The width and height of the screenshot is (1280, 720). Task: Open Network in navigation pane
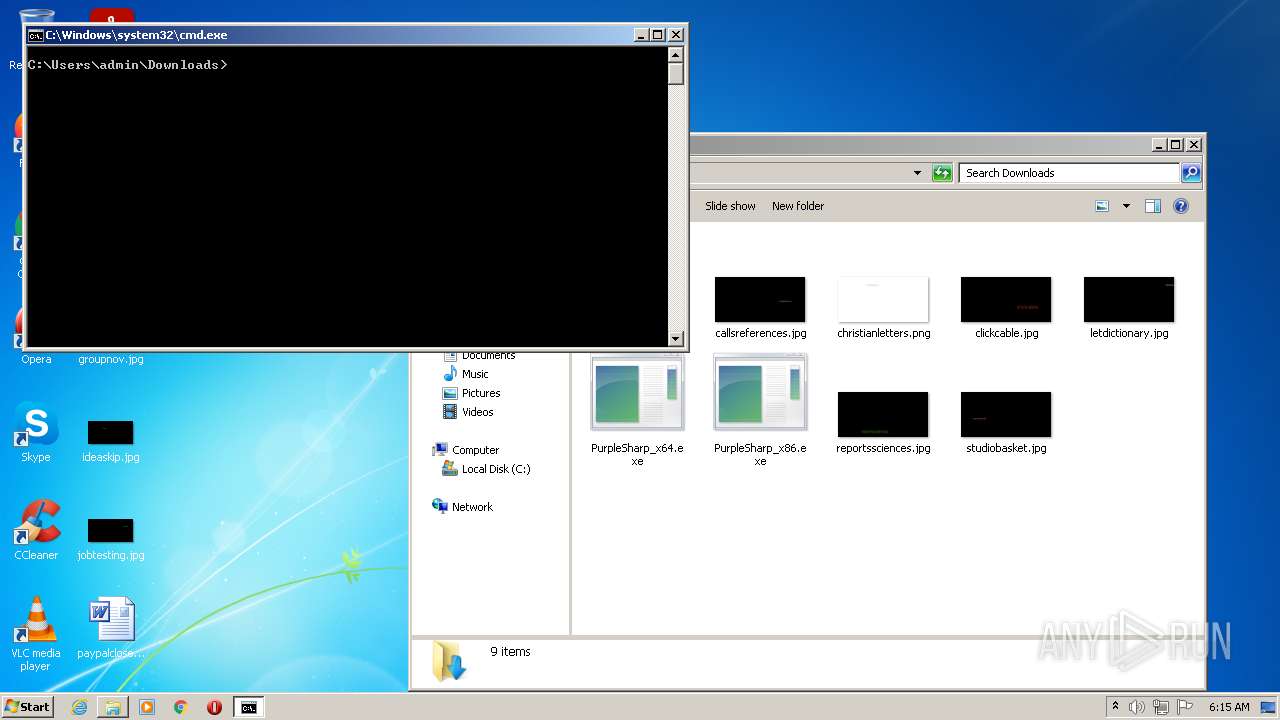coord(472,507)
